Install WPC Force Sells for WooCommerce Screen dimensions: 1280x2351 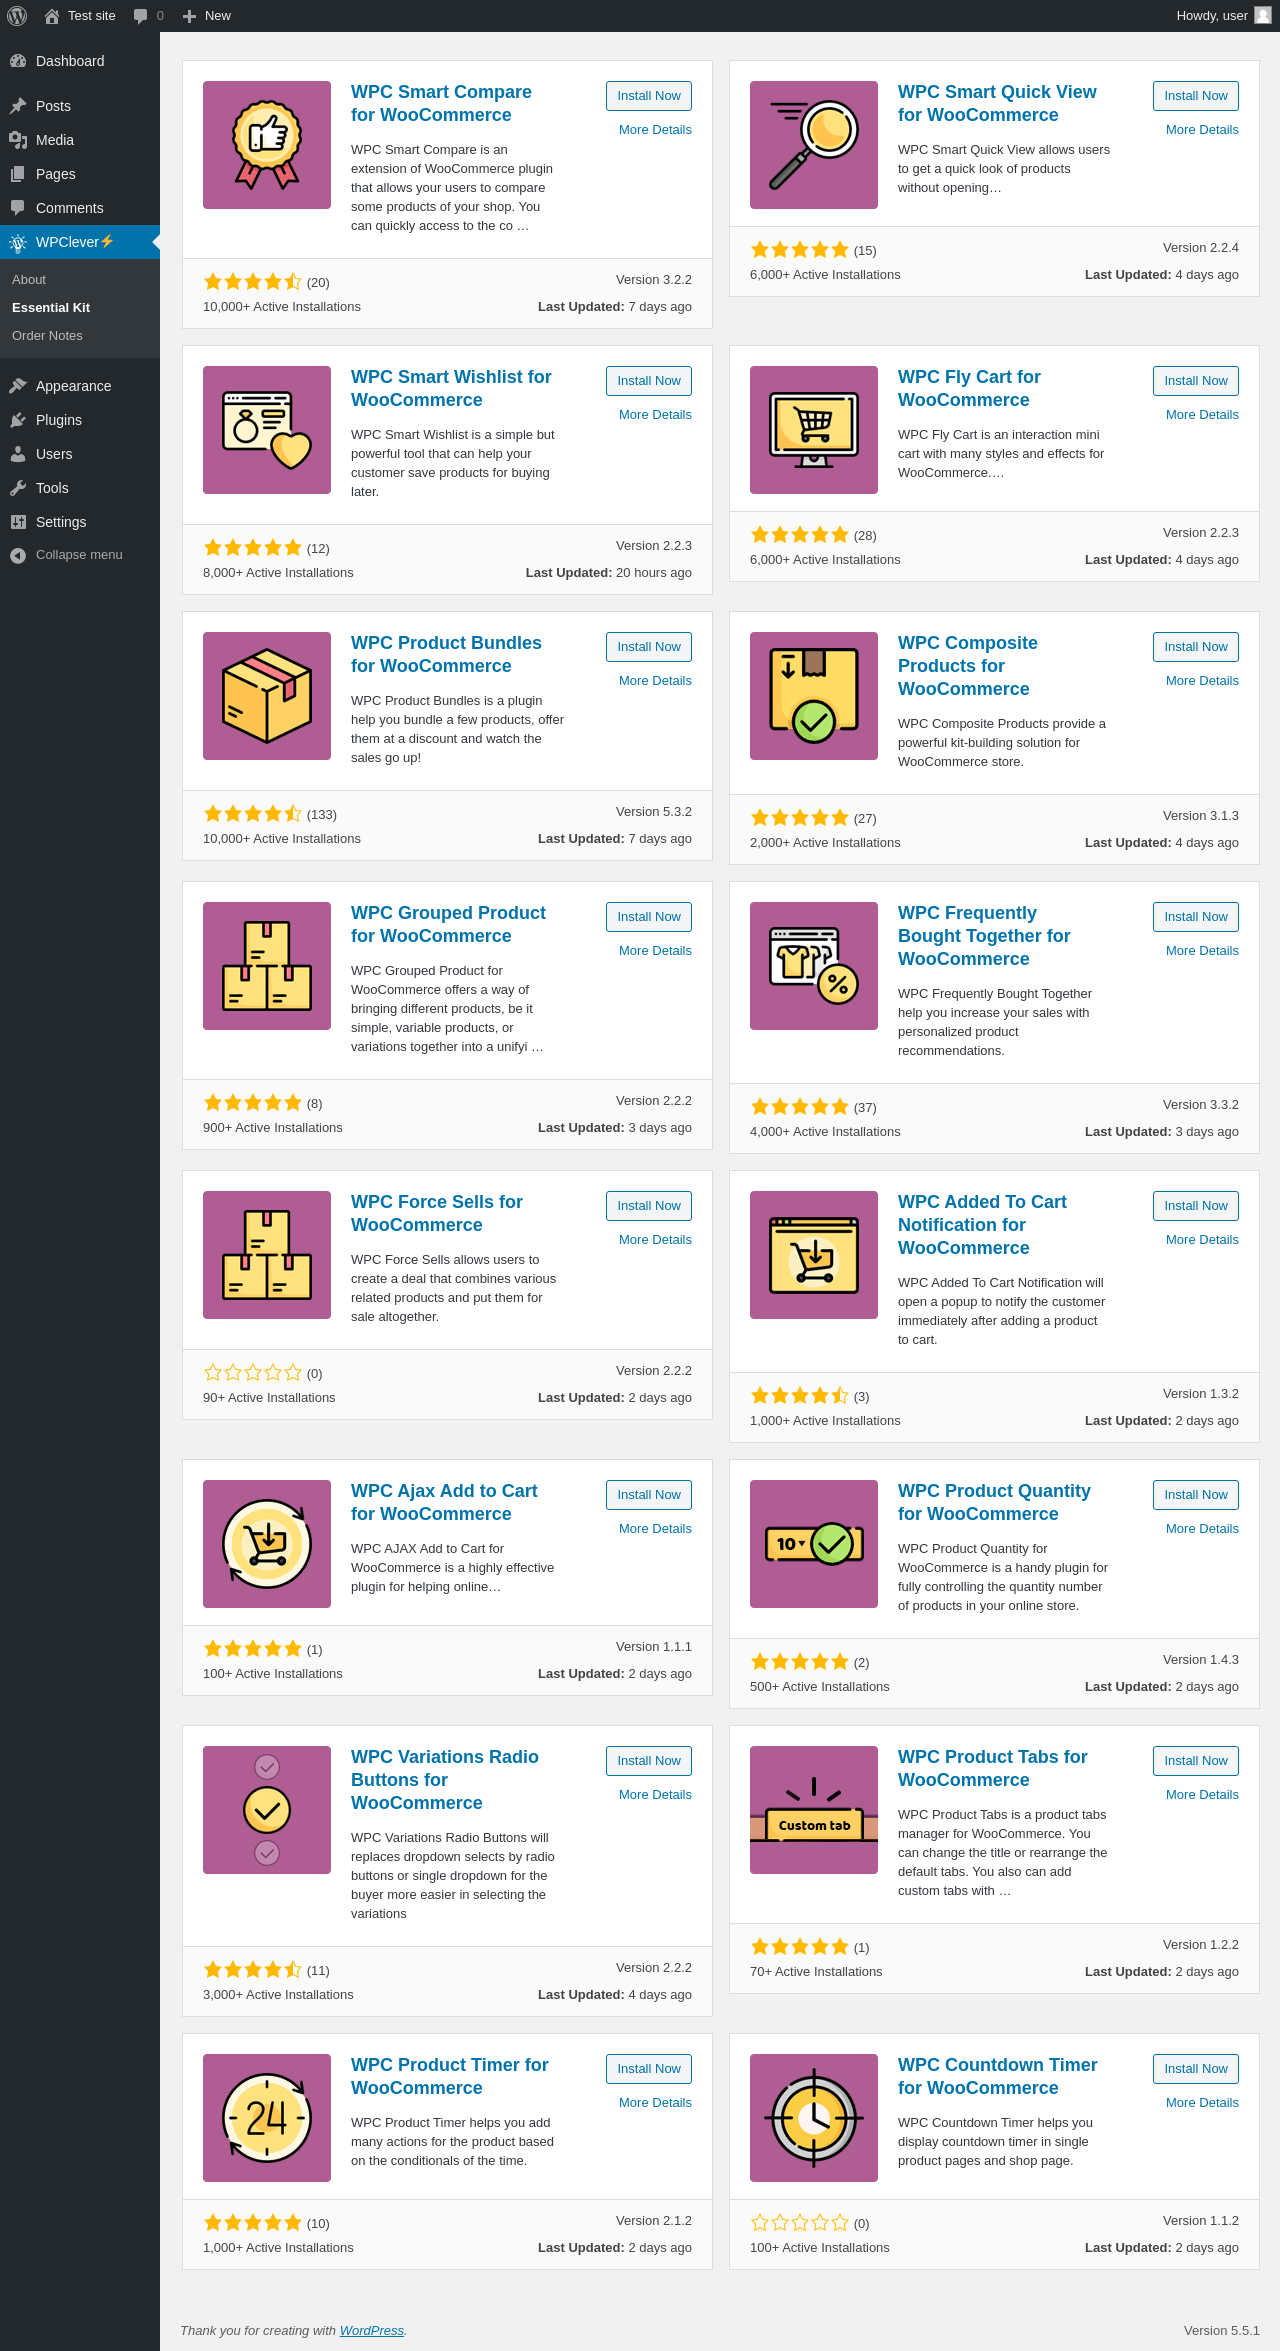[x=649, y=1206]
